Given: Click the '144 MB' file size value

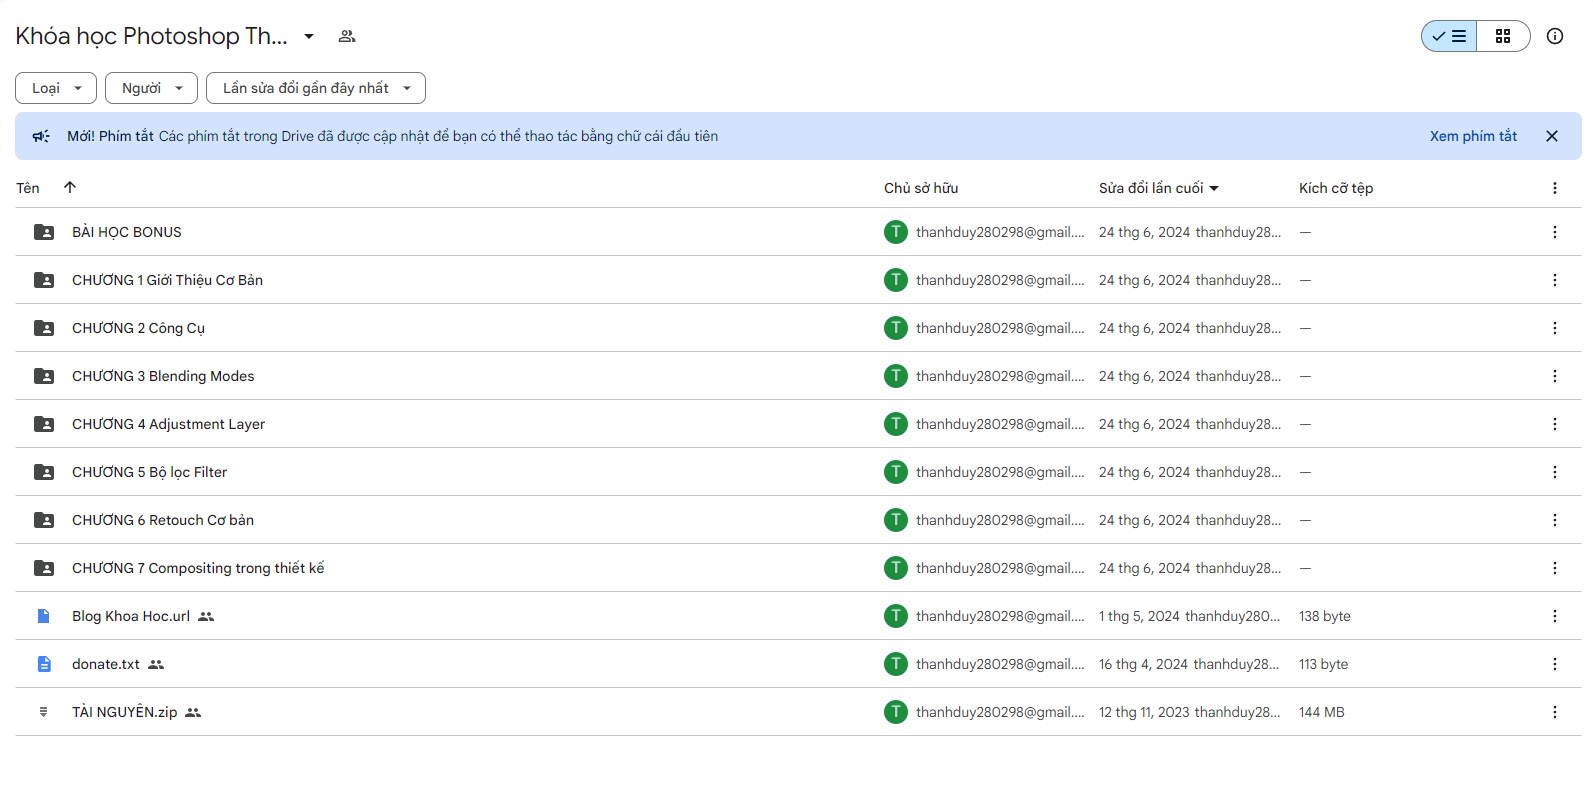Looking at the screenshot, I should point(1322,712).
